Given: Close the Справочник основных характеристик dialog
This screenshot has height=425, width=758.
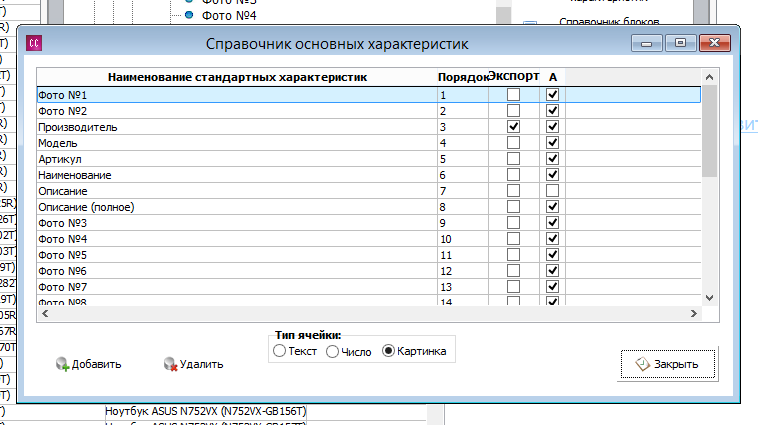Looking at the screenshot, I should [x=714, y=43].
